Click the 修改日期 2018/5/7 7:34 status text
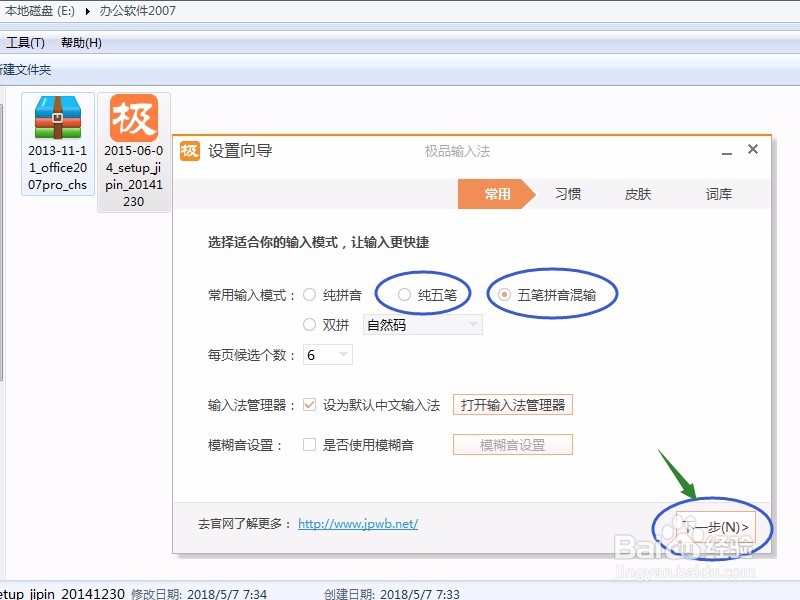Screen dimensions: 800x600 (199, 594)
